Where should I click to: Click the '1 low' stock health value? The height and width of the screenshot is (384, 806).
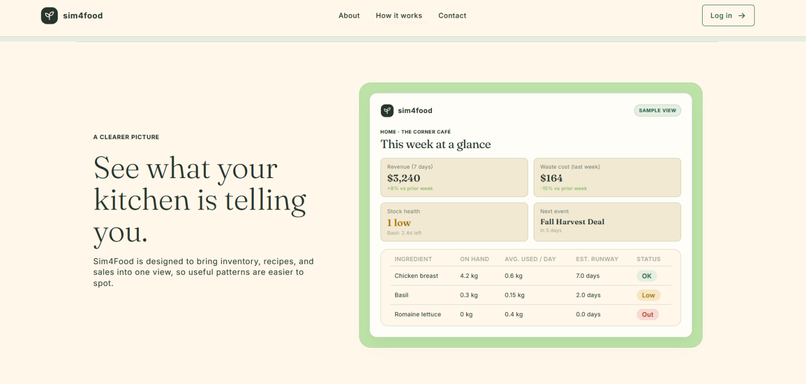399,223
